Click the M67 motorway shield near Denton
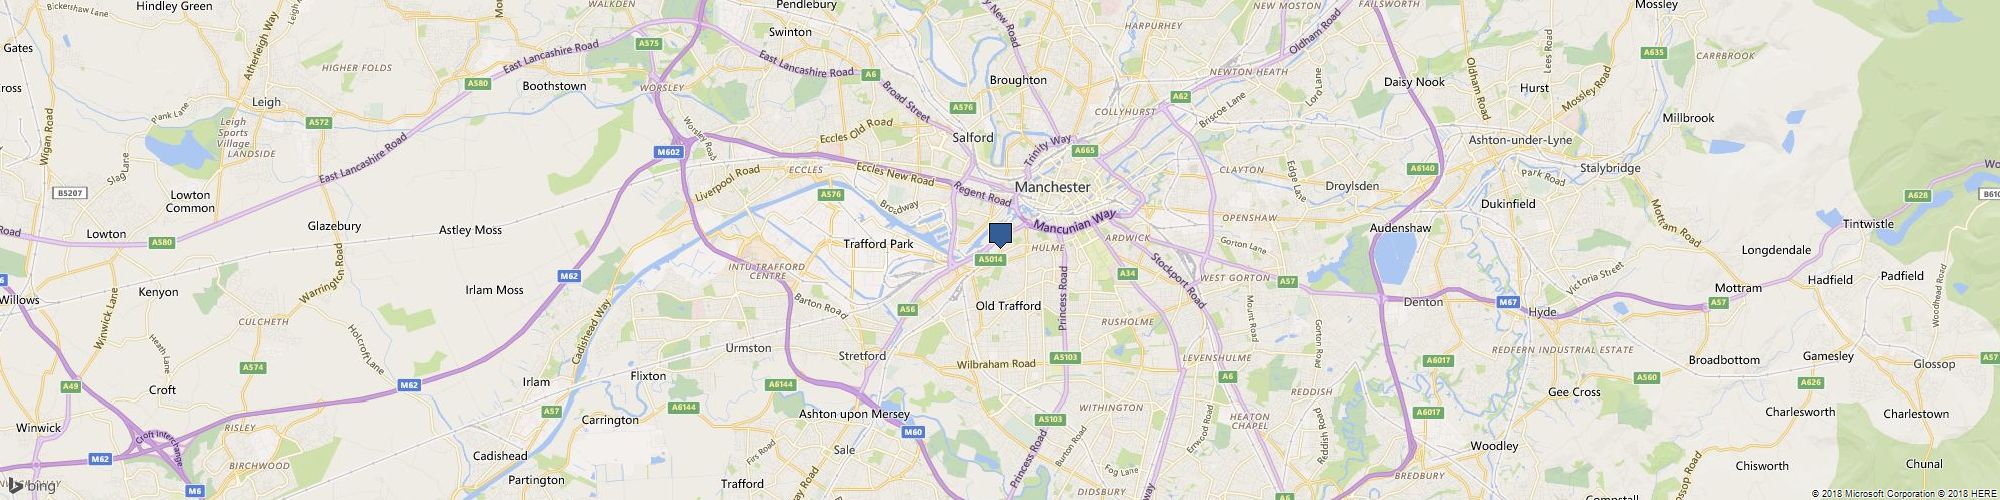Screen dimensions: 2000x500 (1508, 301)
